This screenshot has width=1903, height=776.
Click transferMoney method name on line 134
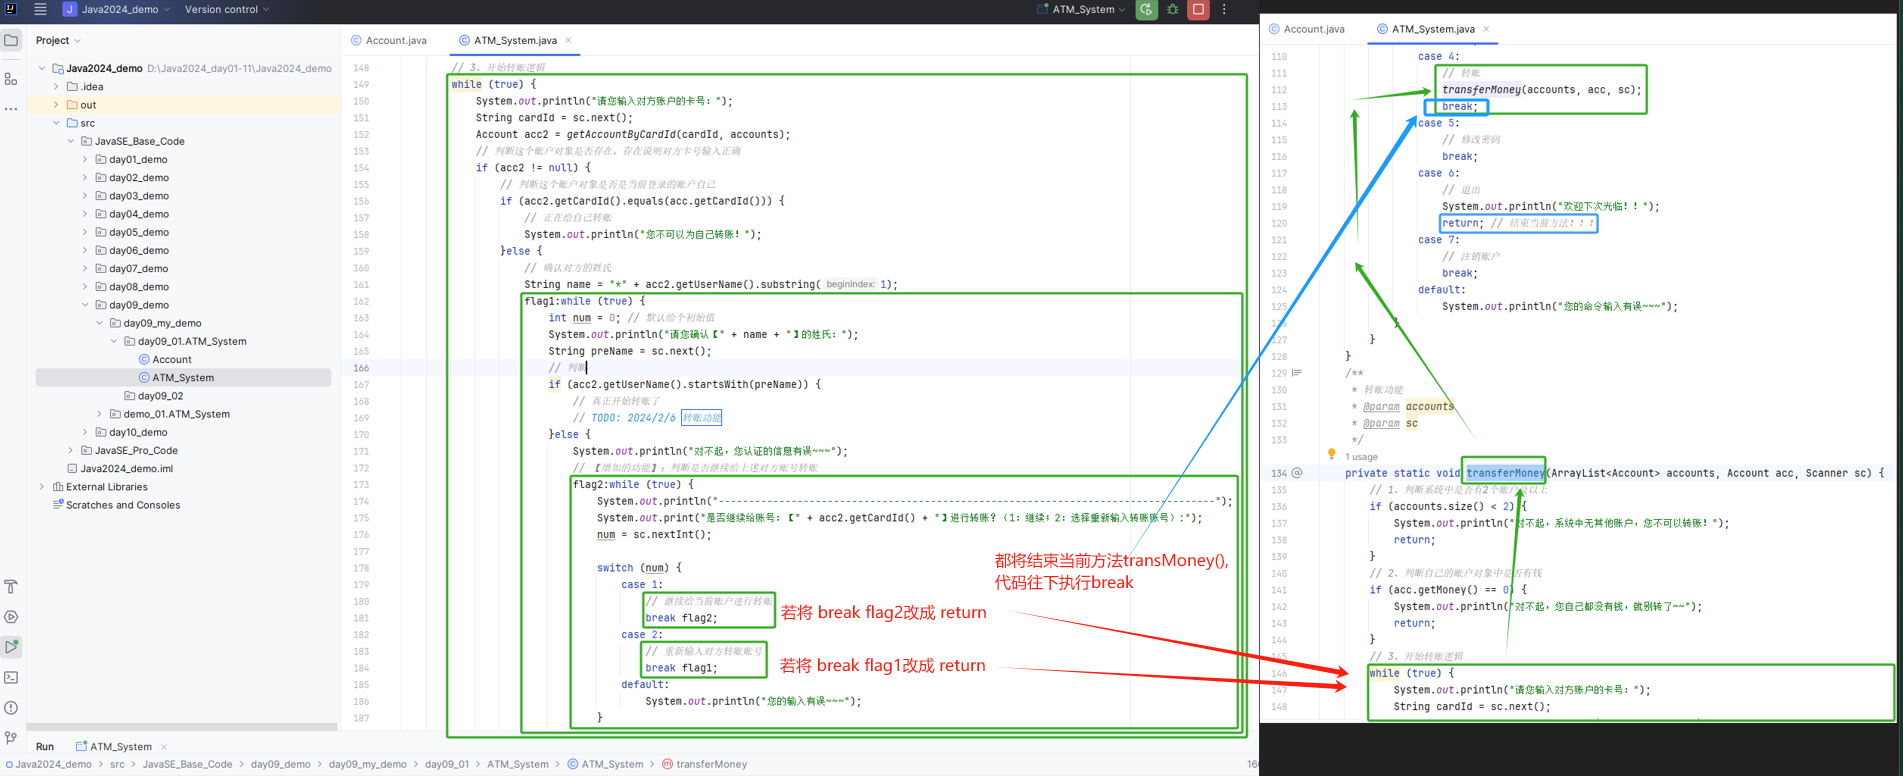(x=1504, y=473)
